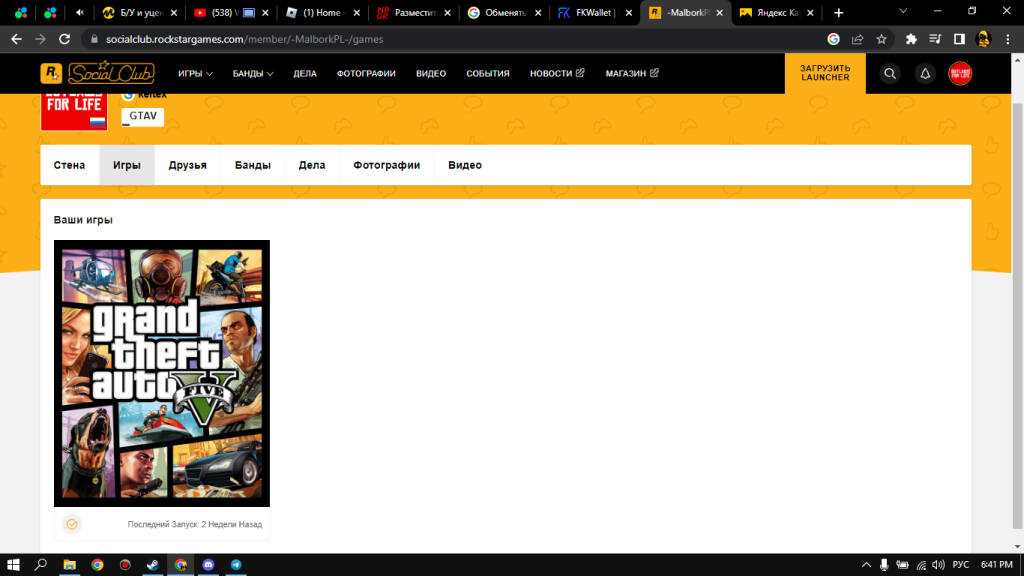Switch to the Обменять browser tab

504,12
